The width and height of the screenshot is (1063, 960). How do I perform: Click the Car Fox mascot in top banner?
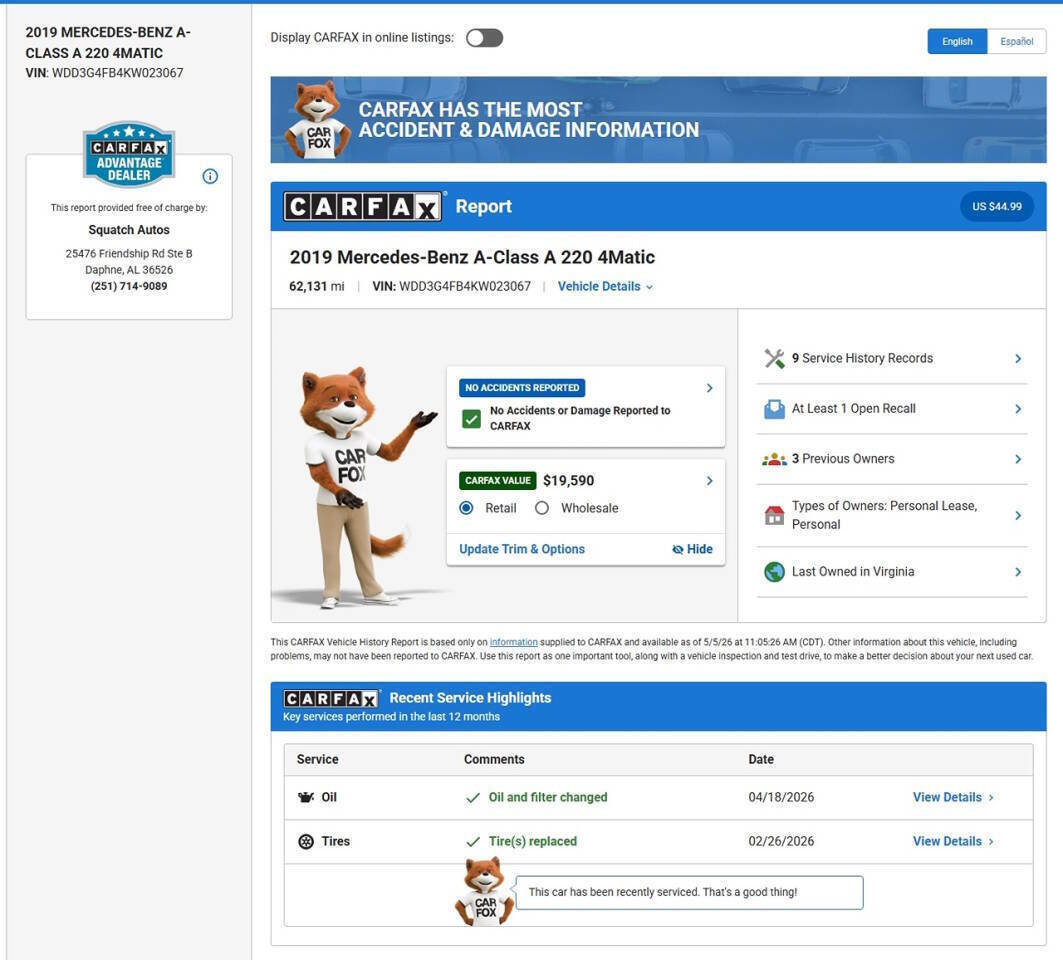[x=317, y=121]
